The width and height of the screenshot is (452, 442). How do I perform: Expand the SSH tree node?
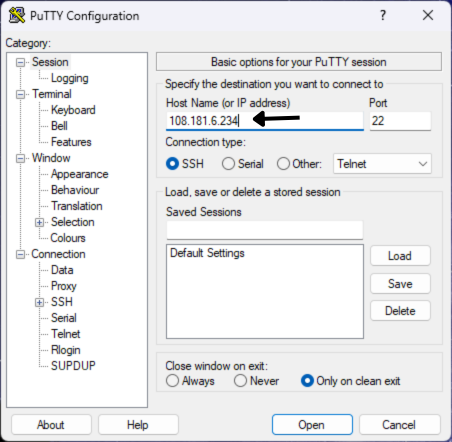(x=39, y=302)
